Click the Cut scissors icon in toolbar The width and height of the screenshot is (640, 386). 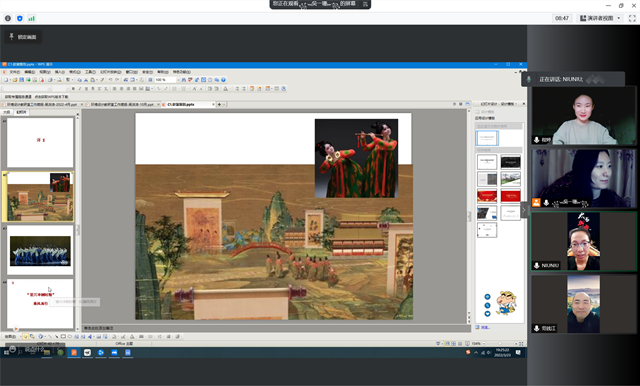[x=86, y=80]
